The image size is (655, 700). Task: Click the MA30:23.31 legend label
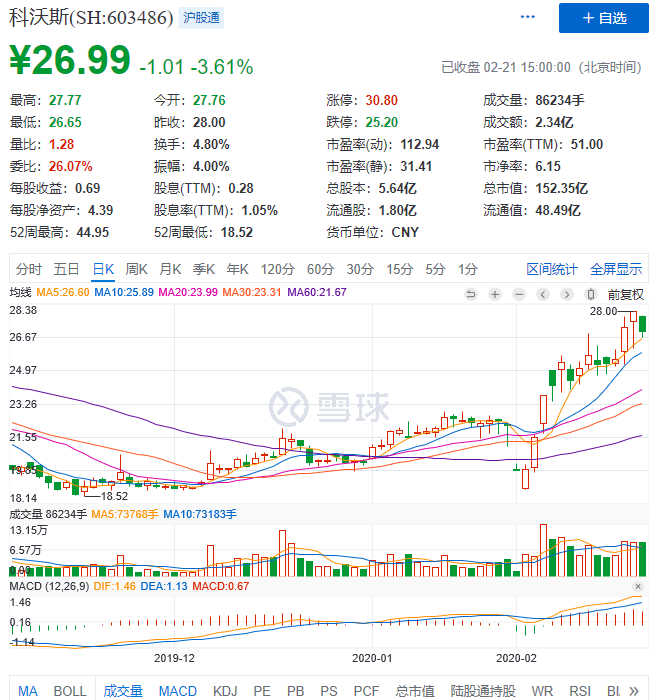[x=252, y=292]
